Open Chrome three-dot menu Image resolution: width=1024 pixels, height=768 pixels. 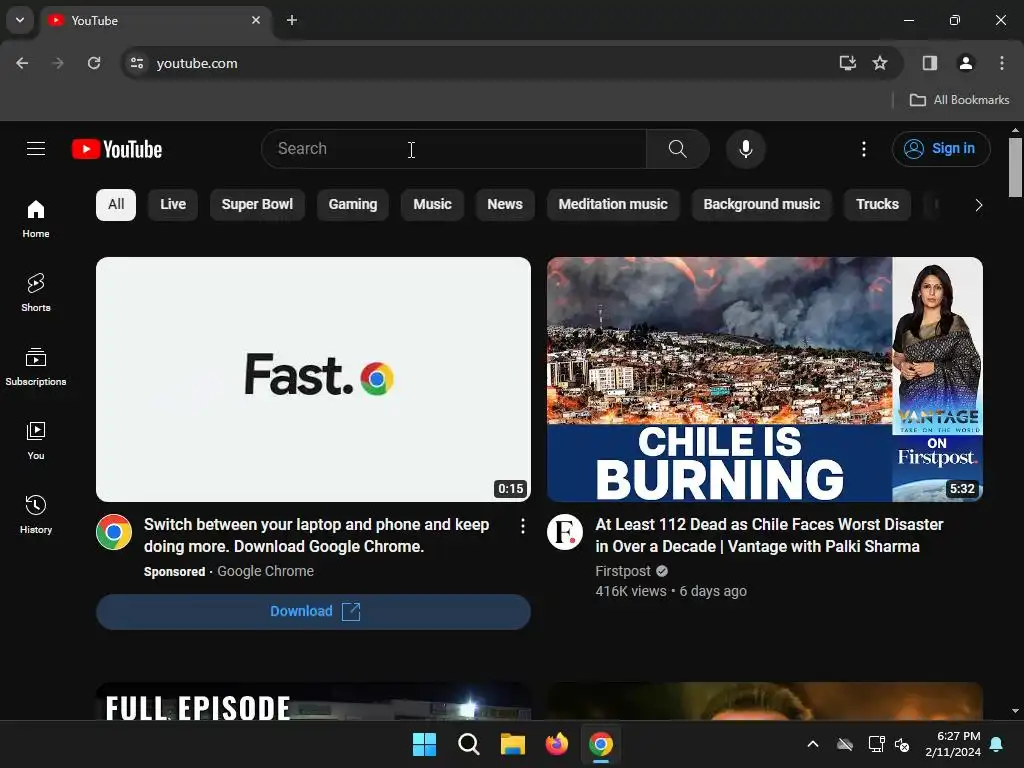point(1002,63)
